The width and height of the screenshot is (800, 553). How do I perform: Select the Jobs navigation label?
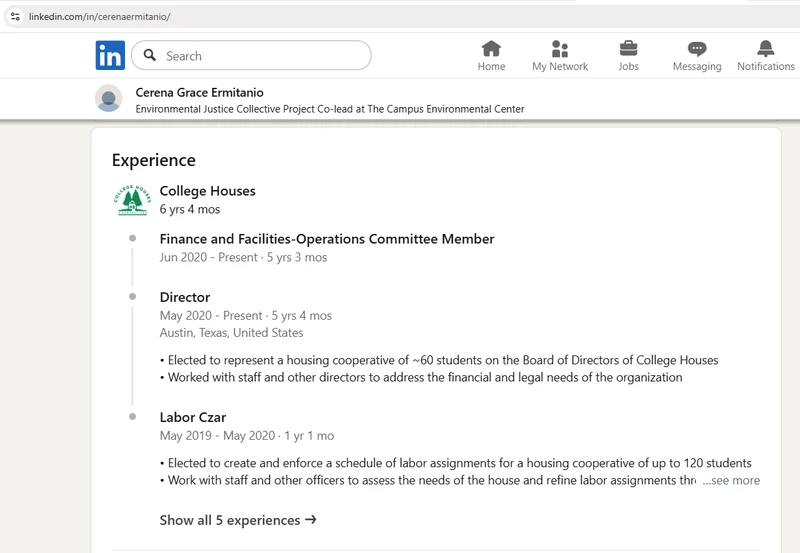[628, 67]
